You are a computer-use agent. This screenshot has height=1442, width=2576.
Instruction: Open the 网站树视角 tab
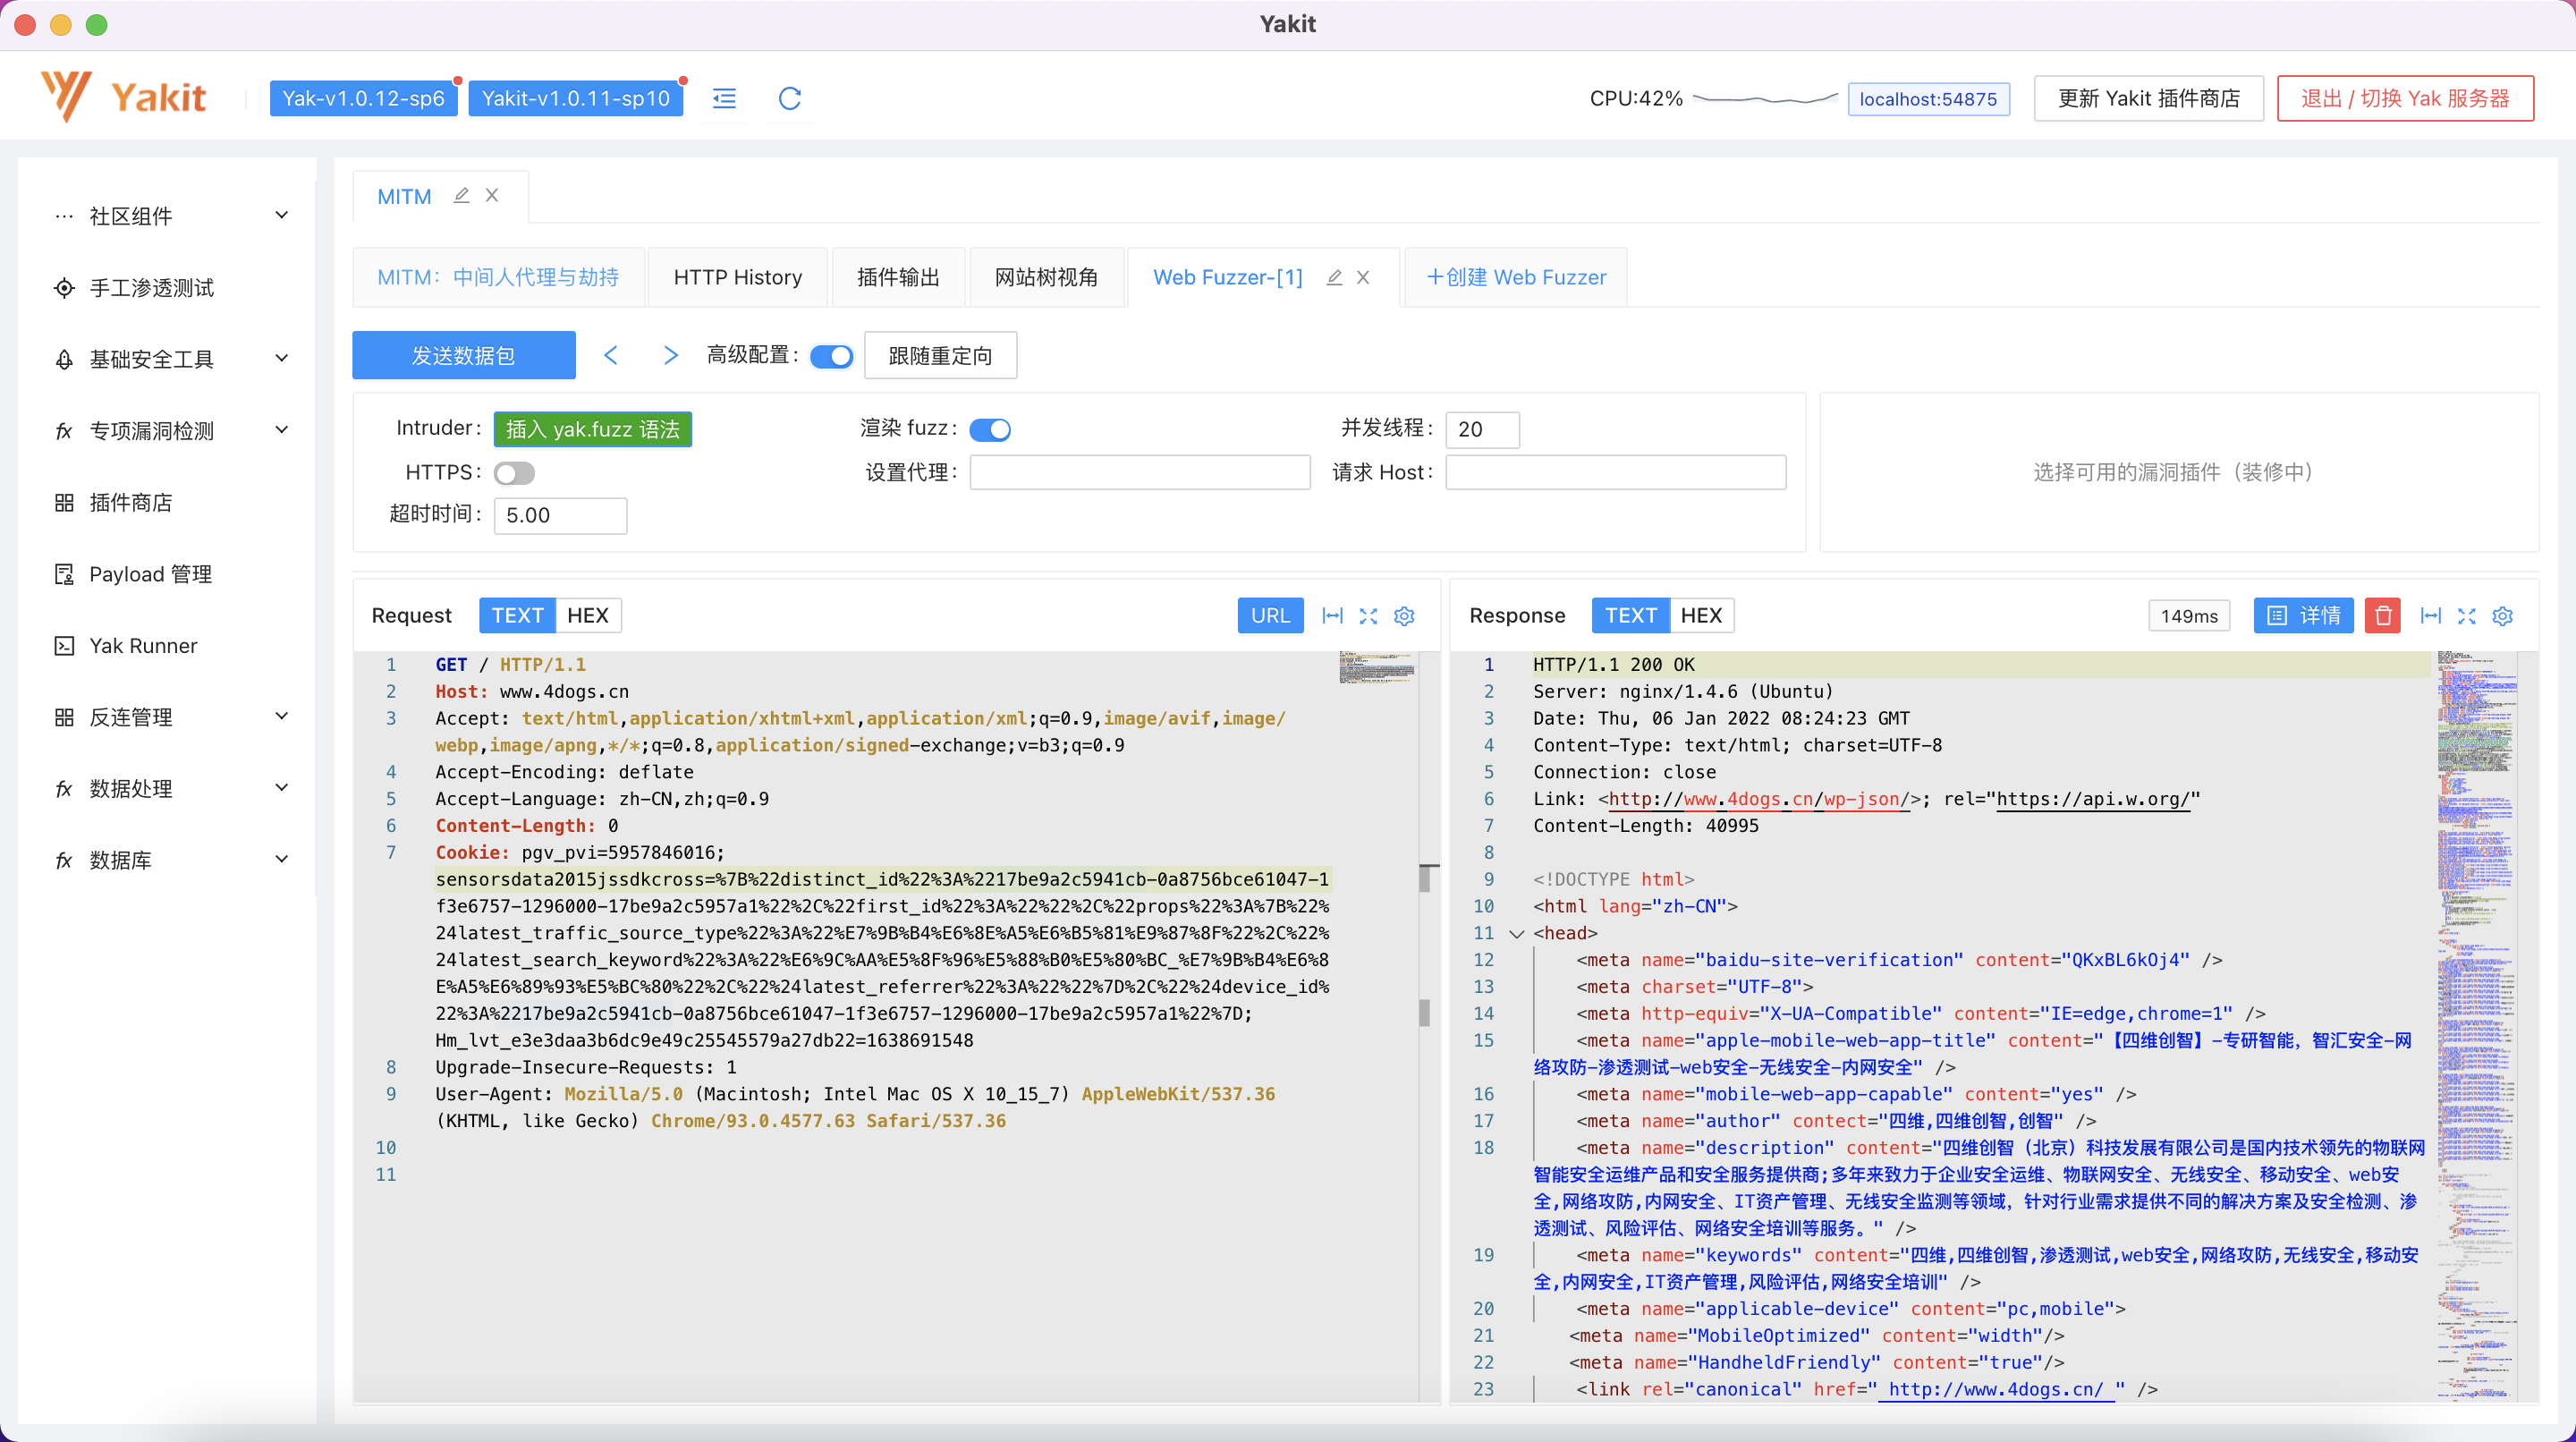pyautogui.click(x=1045, y=277)
